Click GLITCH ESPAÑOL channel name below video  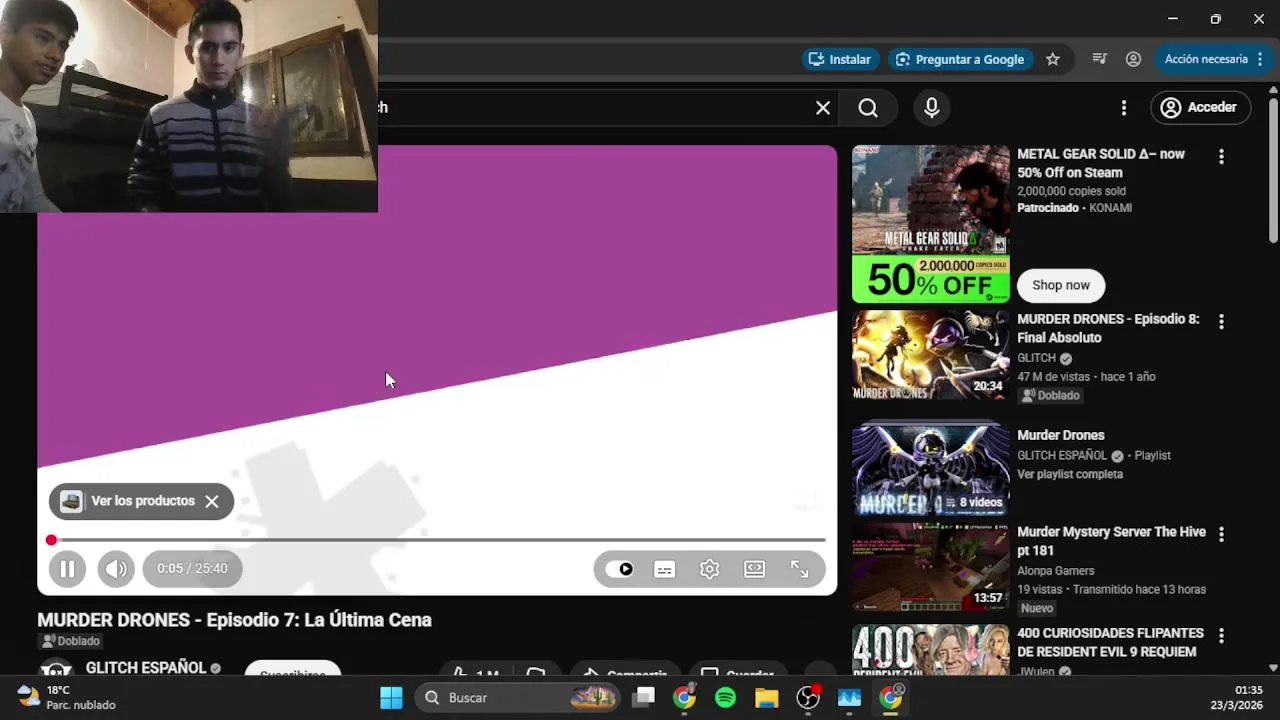(146, 668)
